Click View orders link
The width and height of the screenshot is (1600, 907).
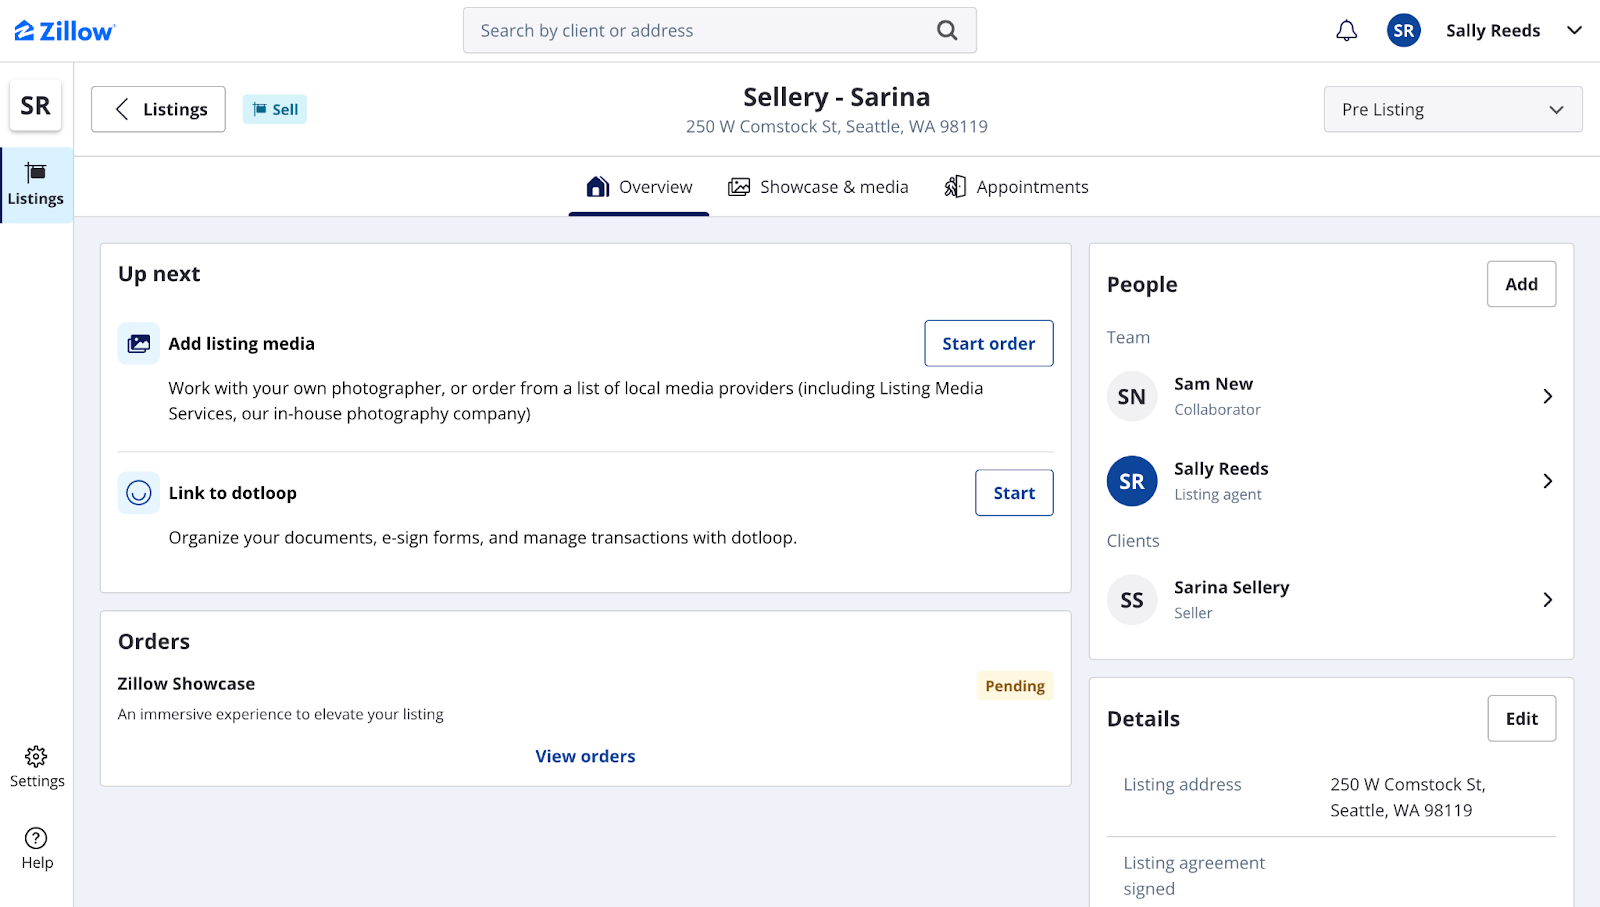pyautogui.click(x=585, y=756)
